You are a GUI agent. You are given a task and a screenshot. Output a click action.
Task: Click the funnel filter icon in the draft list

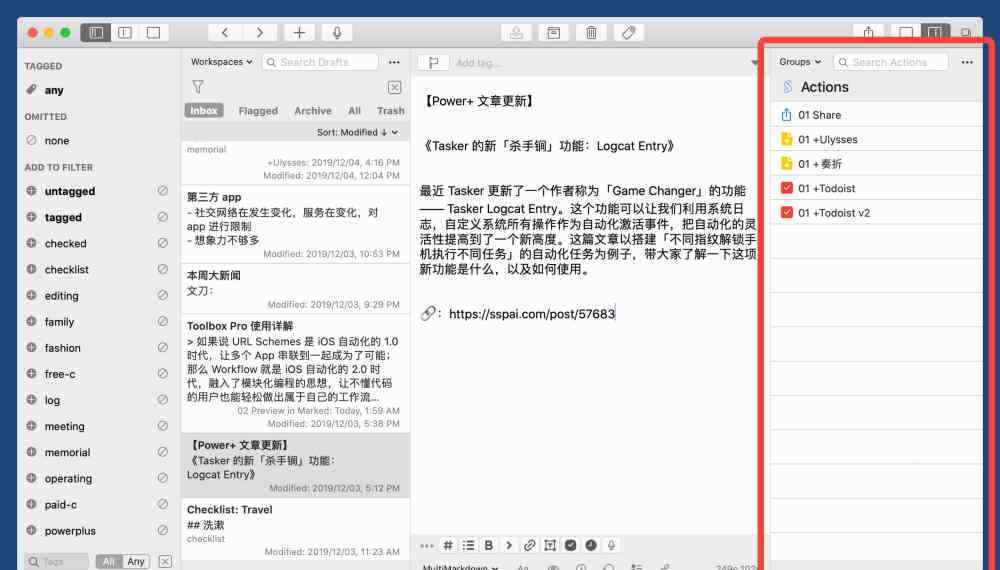click(198, 87)
